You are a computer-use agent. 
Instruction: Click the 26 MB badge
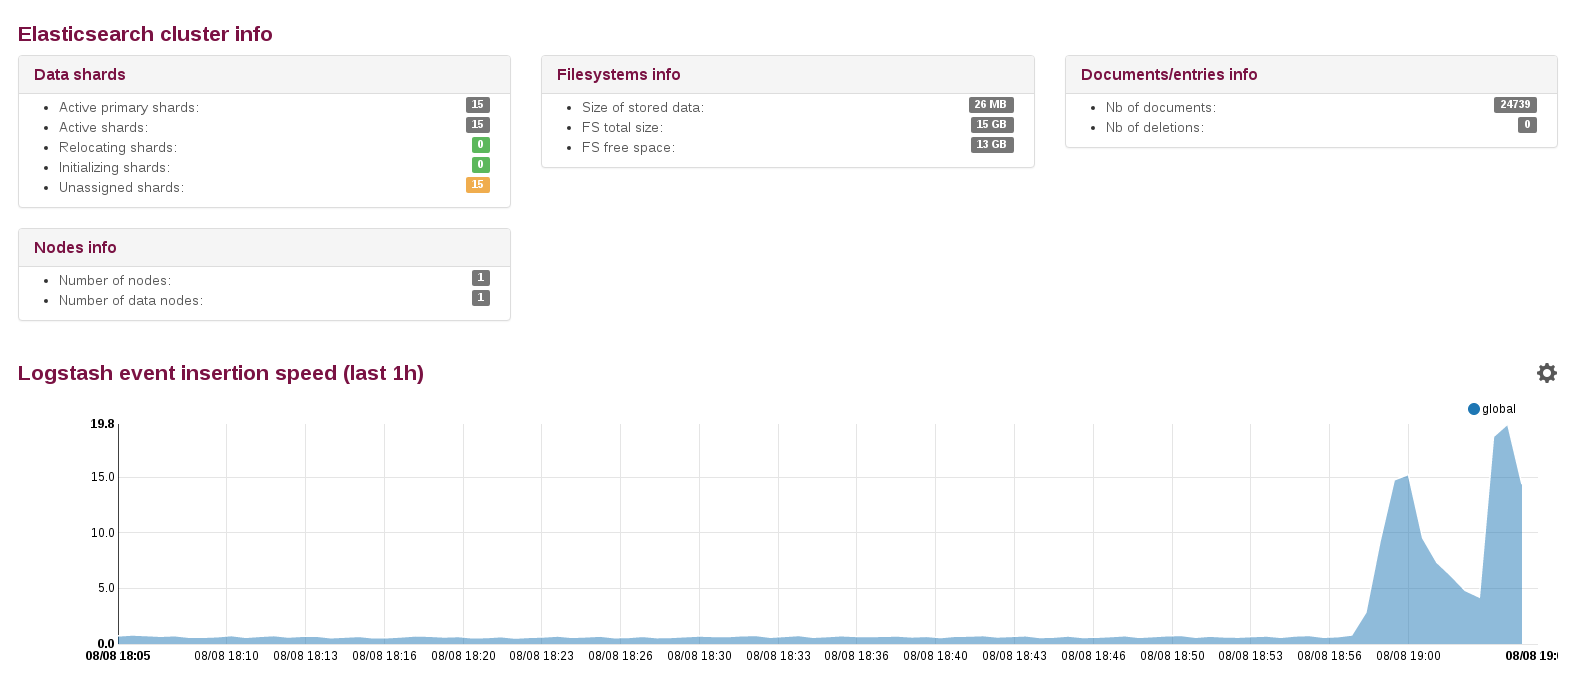click(991, 105)
